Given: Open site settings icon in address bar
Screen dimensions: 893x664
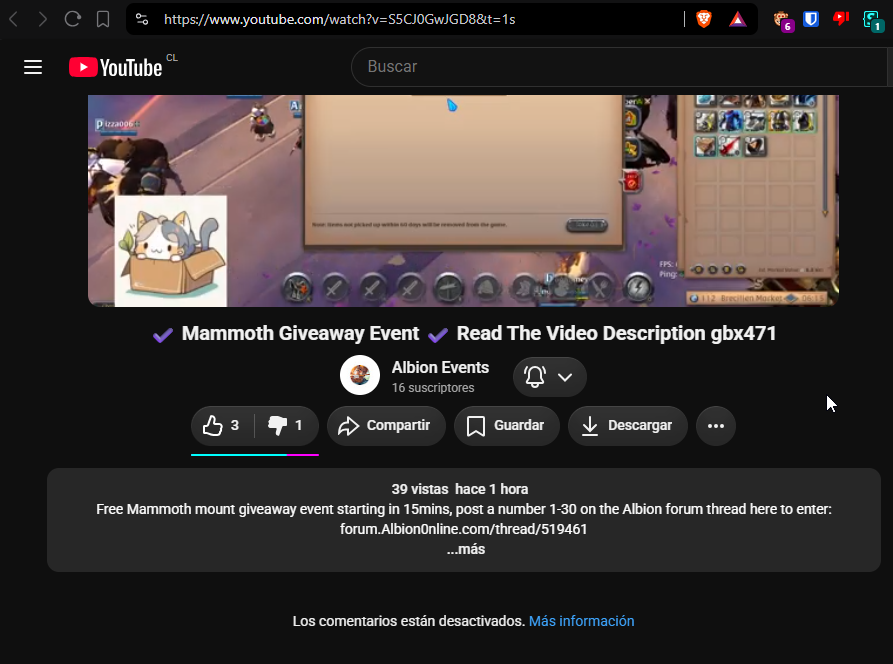Looking at the screenshot, I should point(142,19).
